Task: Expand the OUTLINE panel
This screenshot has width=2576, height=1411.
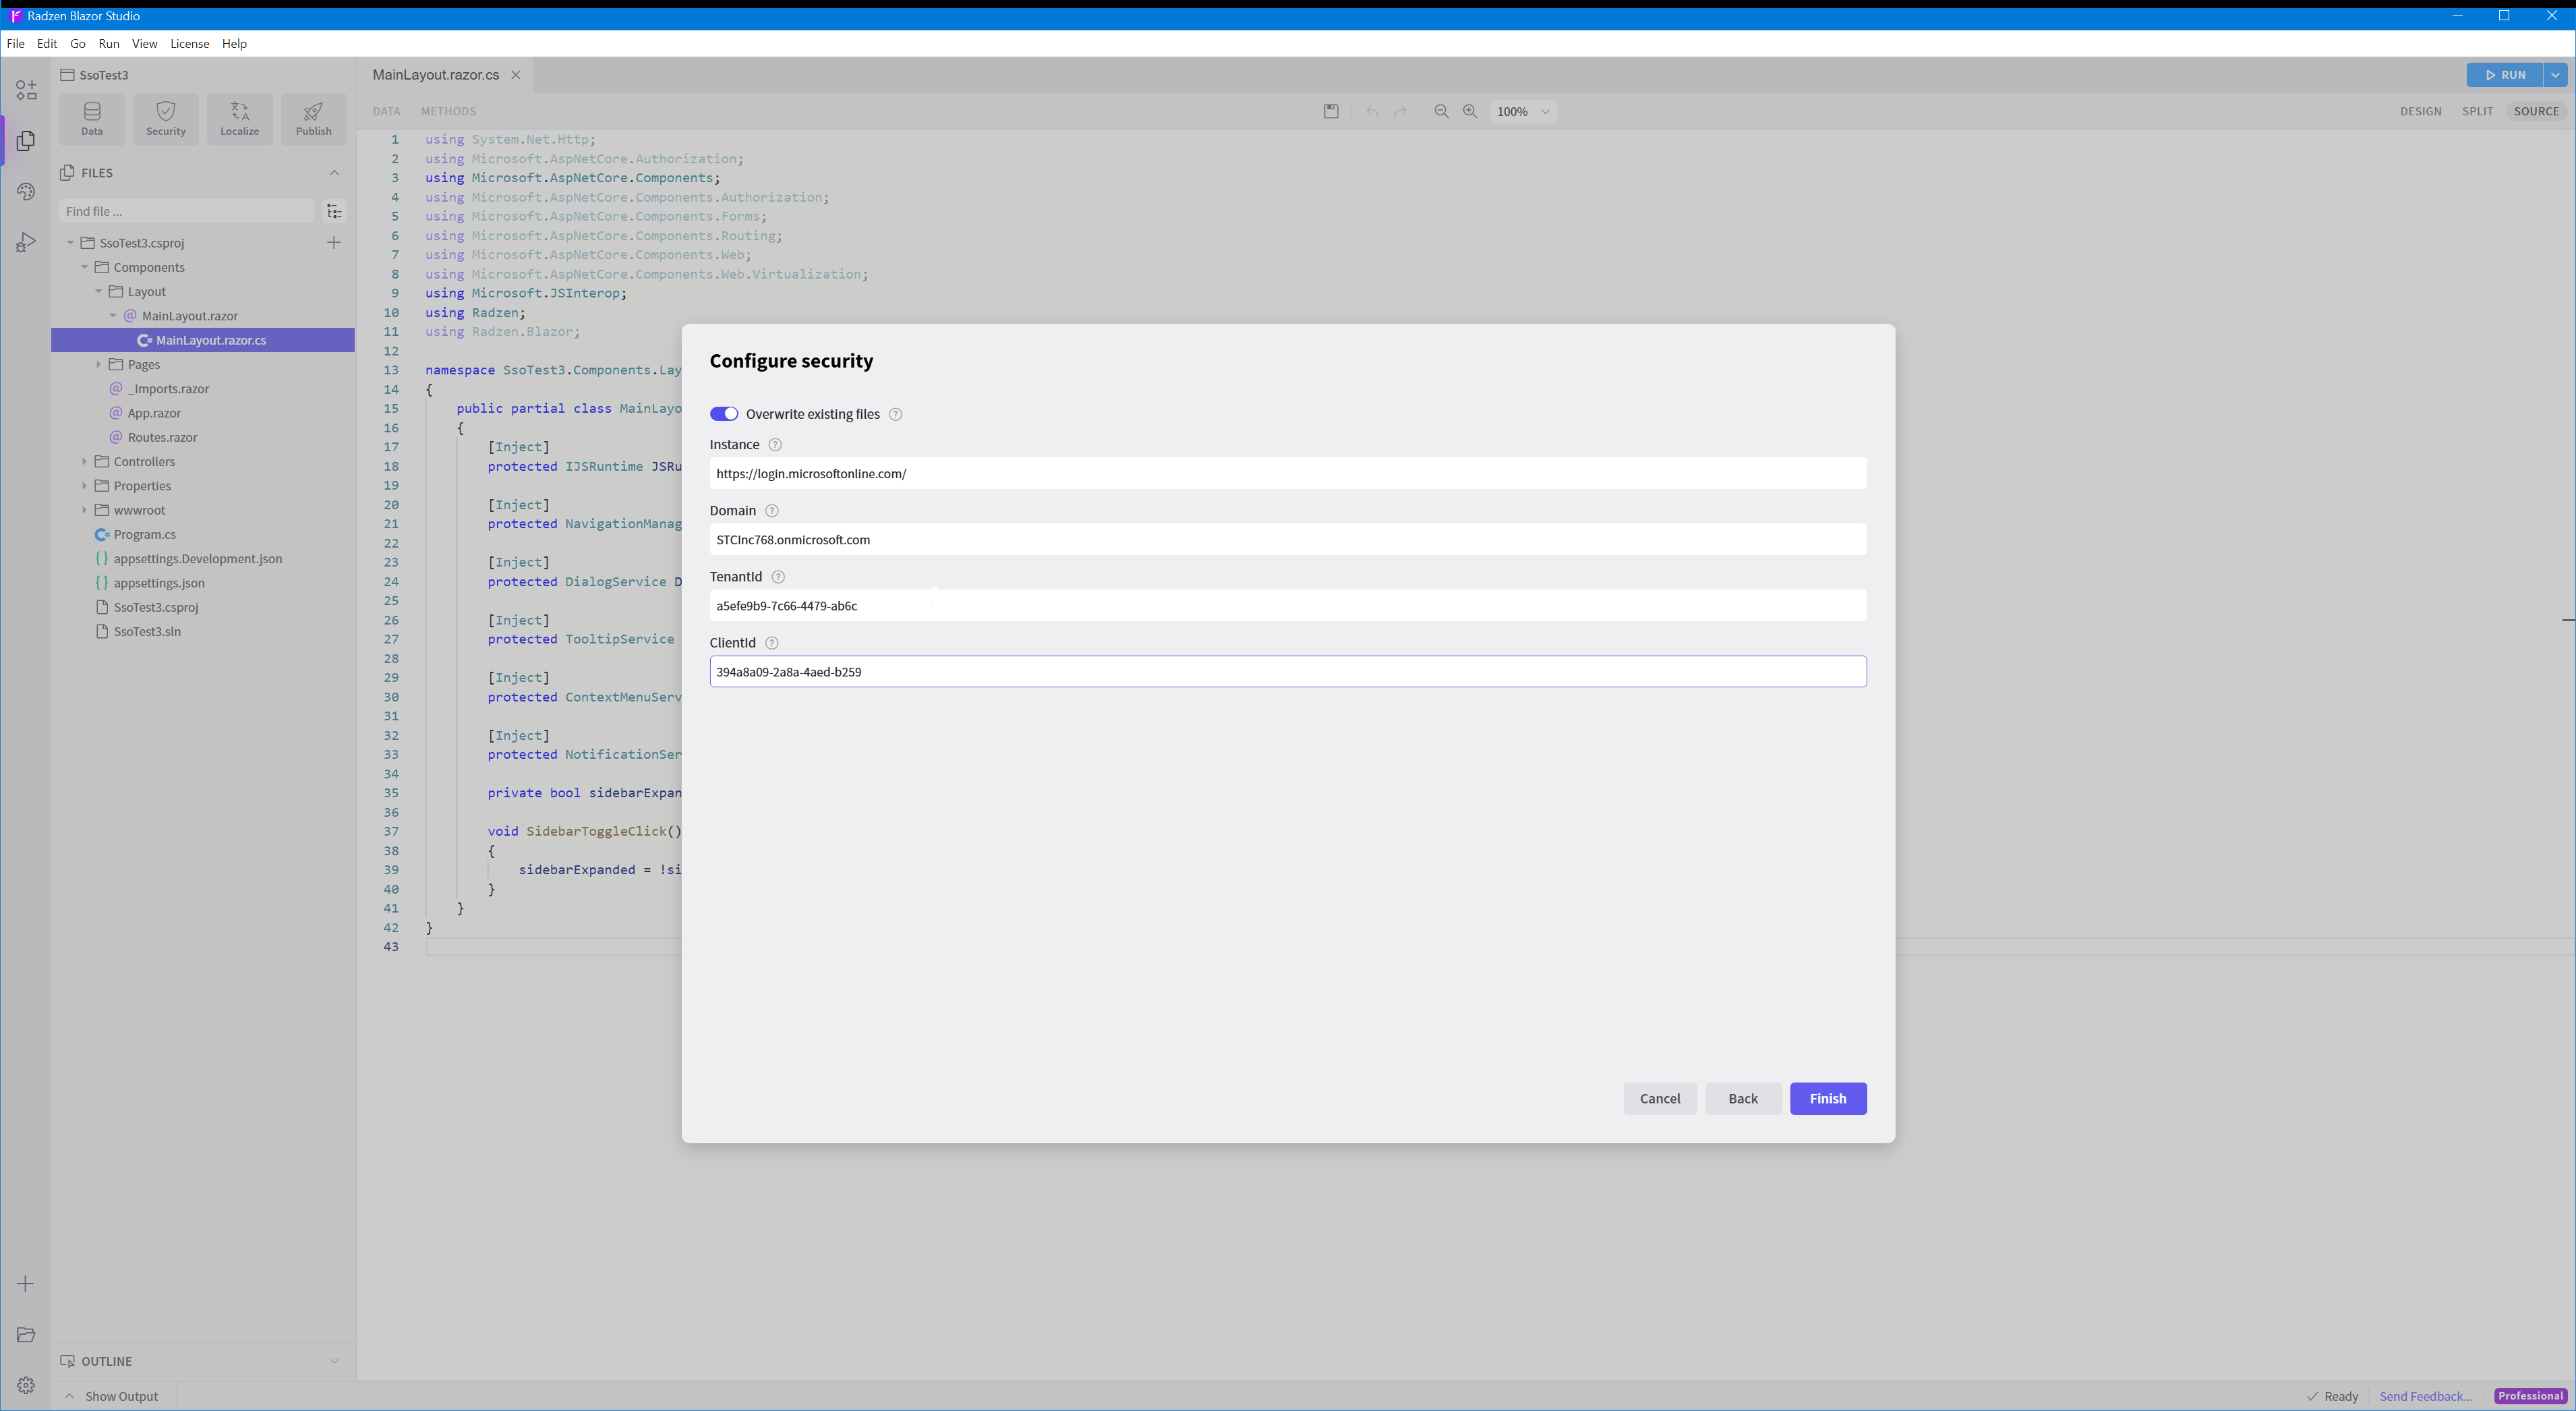Action: pyautogui.click(x=334, y=1361)
